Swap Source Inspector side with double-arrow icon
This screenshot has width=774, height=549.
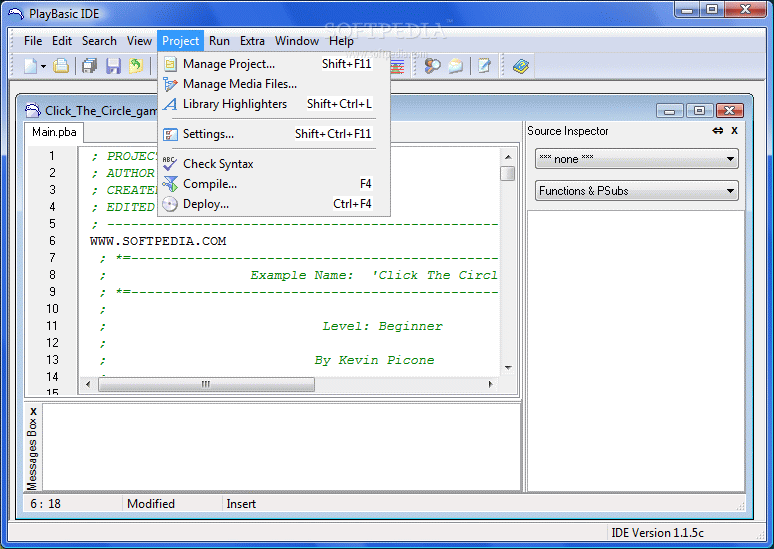[x=718, y=131]
